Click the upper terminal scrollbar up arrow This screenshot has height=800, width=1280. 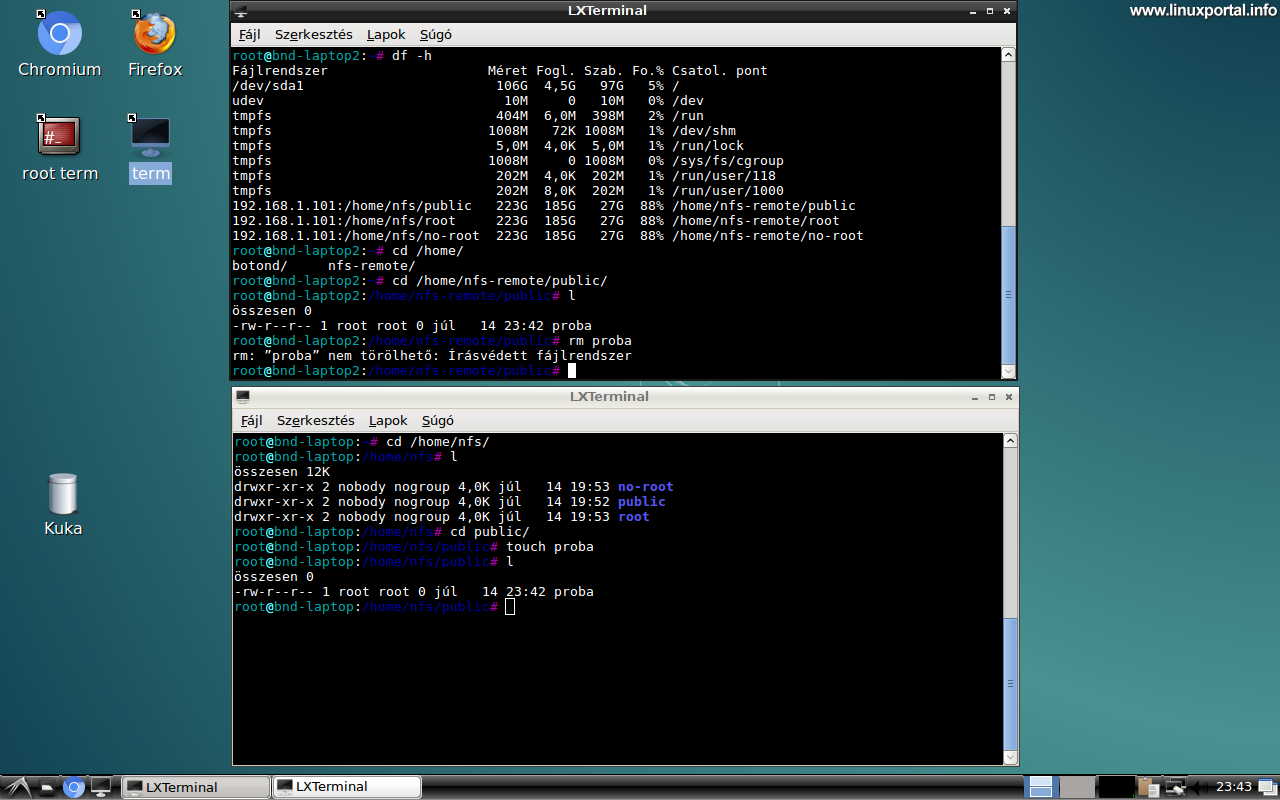coord(1009,57)
